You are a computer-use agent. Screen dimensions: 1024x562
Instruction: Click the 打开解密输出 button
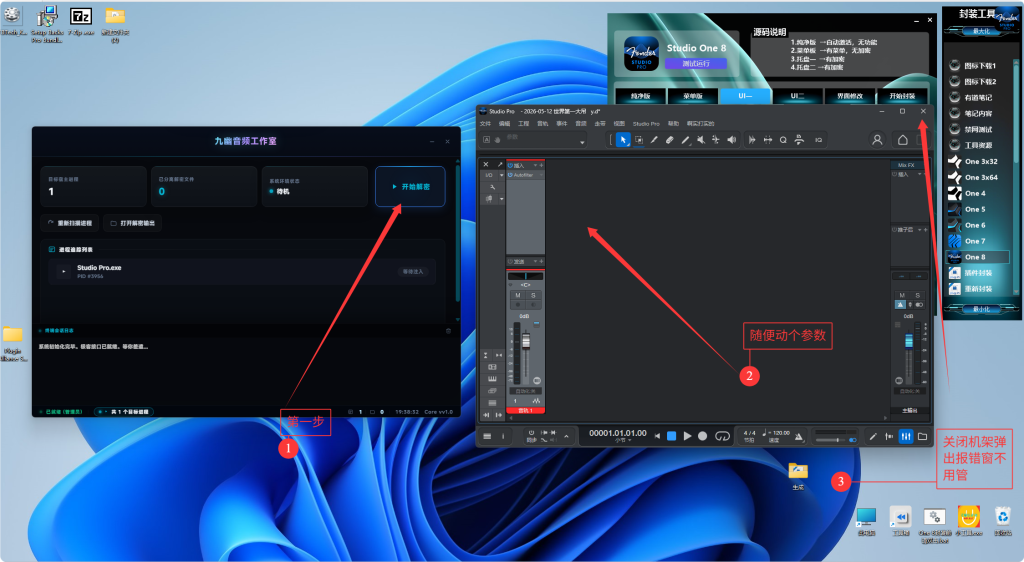[133, 223]
